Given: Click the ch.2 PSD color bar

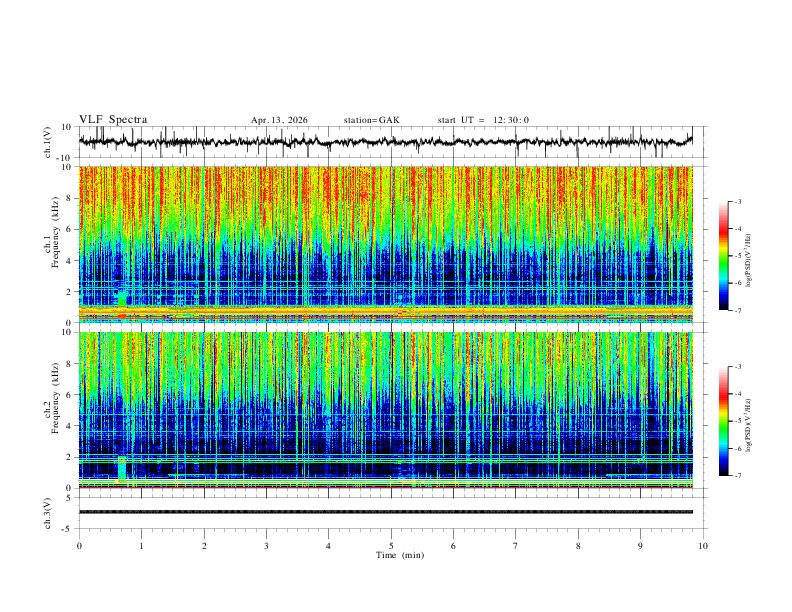Looking at the screenshot, I should [x=724, y=421].
